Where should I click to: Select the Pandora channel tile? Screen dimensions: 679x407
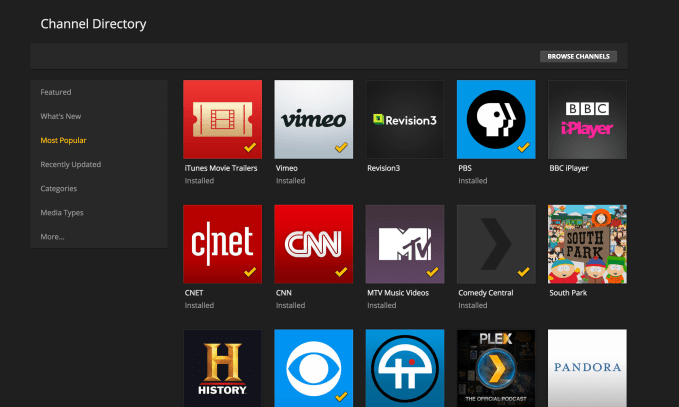587,368
